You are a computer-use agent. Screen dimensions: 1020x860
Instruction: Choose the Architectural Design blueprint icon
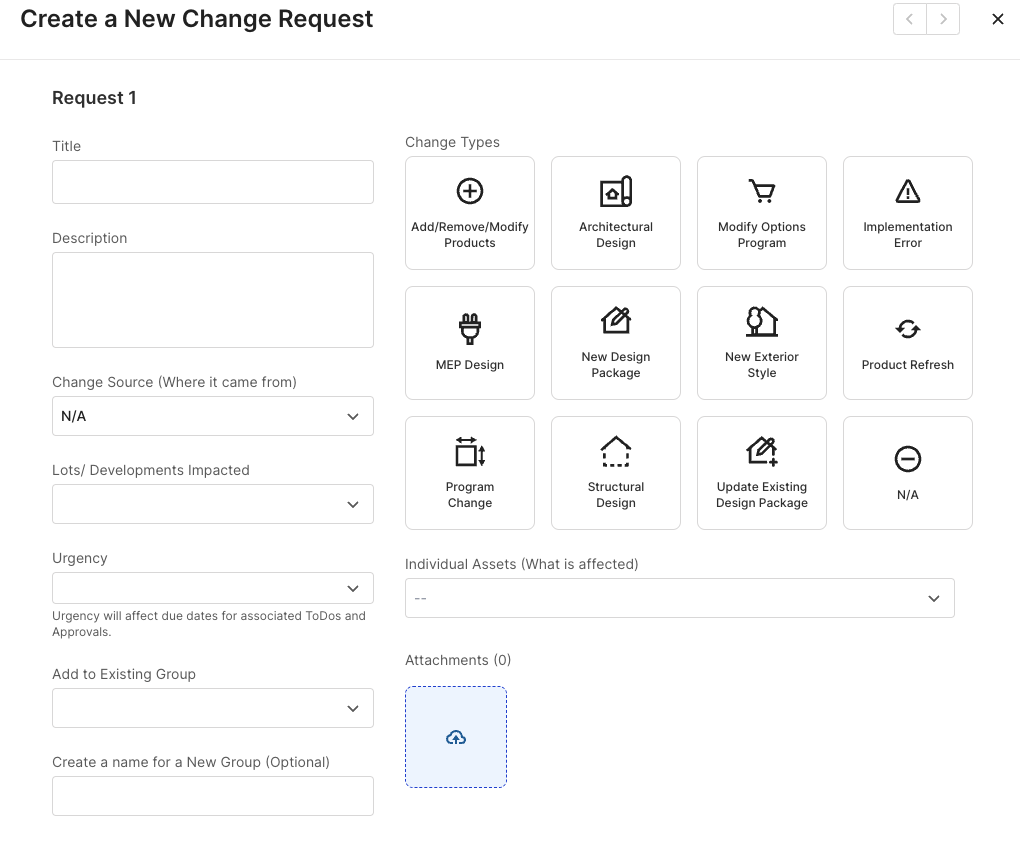coord(615,191)
